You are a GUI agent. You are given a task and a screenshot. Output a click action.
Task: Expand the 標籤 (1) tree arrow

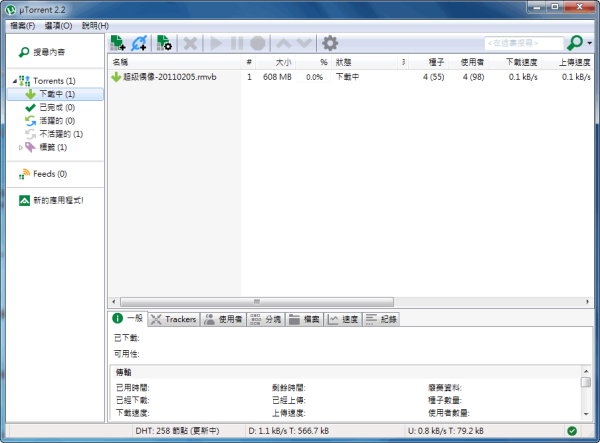(x=21, y=147)
